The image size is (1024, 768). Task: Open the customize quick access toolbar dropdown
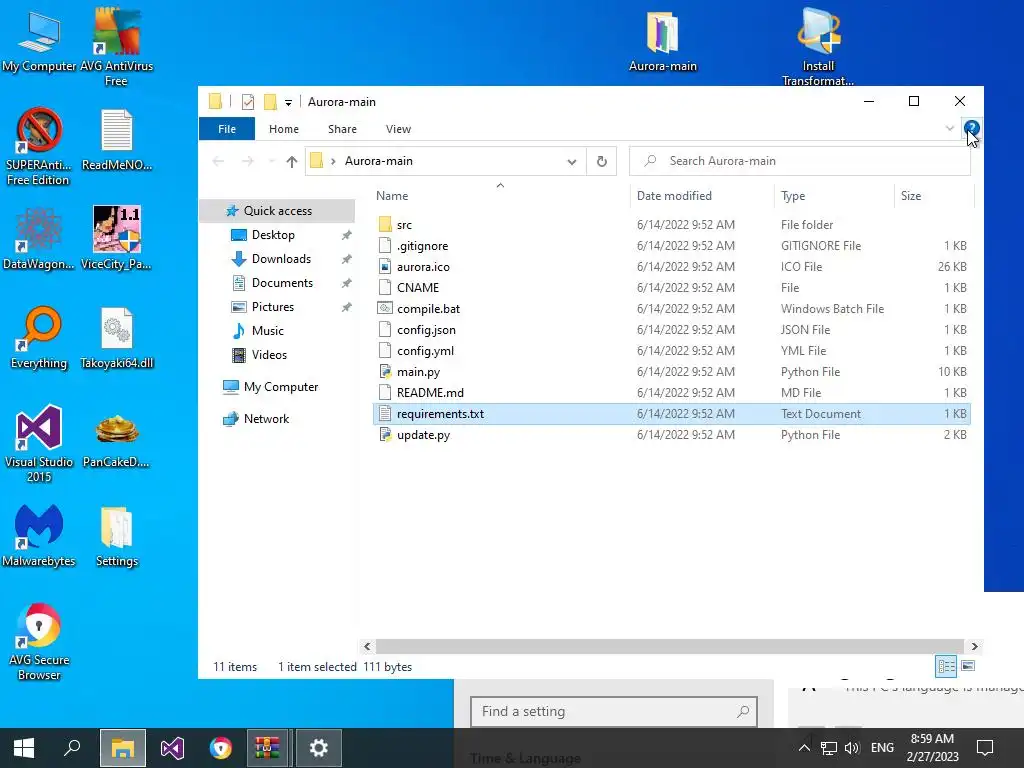(x=288, y=103)
